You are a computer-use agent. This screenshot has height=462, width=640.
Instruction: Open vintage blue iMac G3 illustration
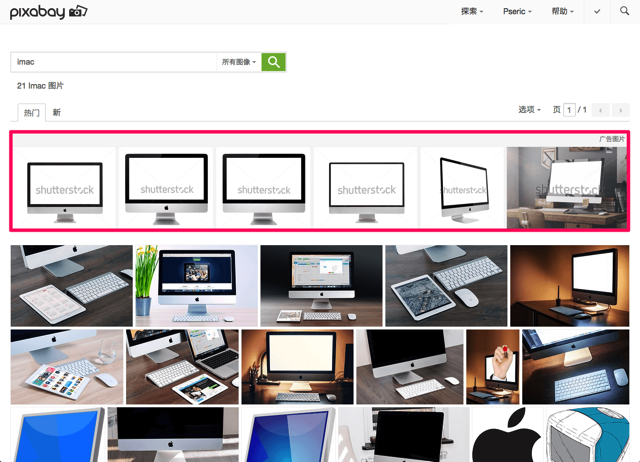tap(587, 435)
